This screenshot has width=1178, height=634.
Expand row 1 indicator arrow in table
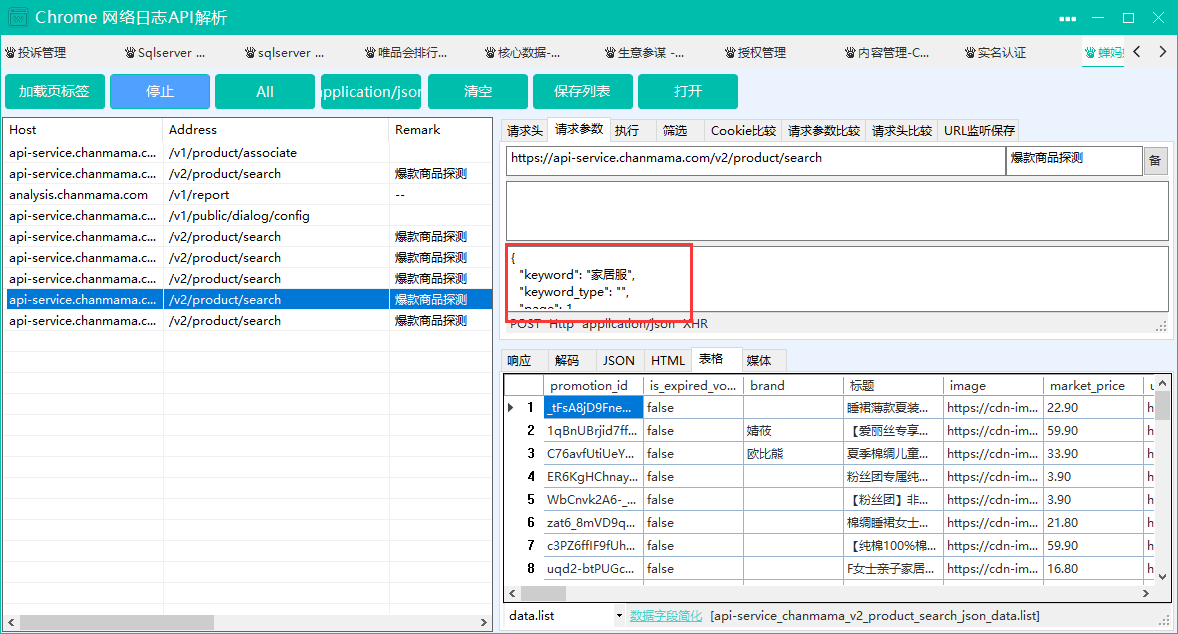[x=511, y=408]
